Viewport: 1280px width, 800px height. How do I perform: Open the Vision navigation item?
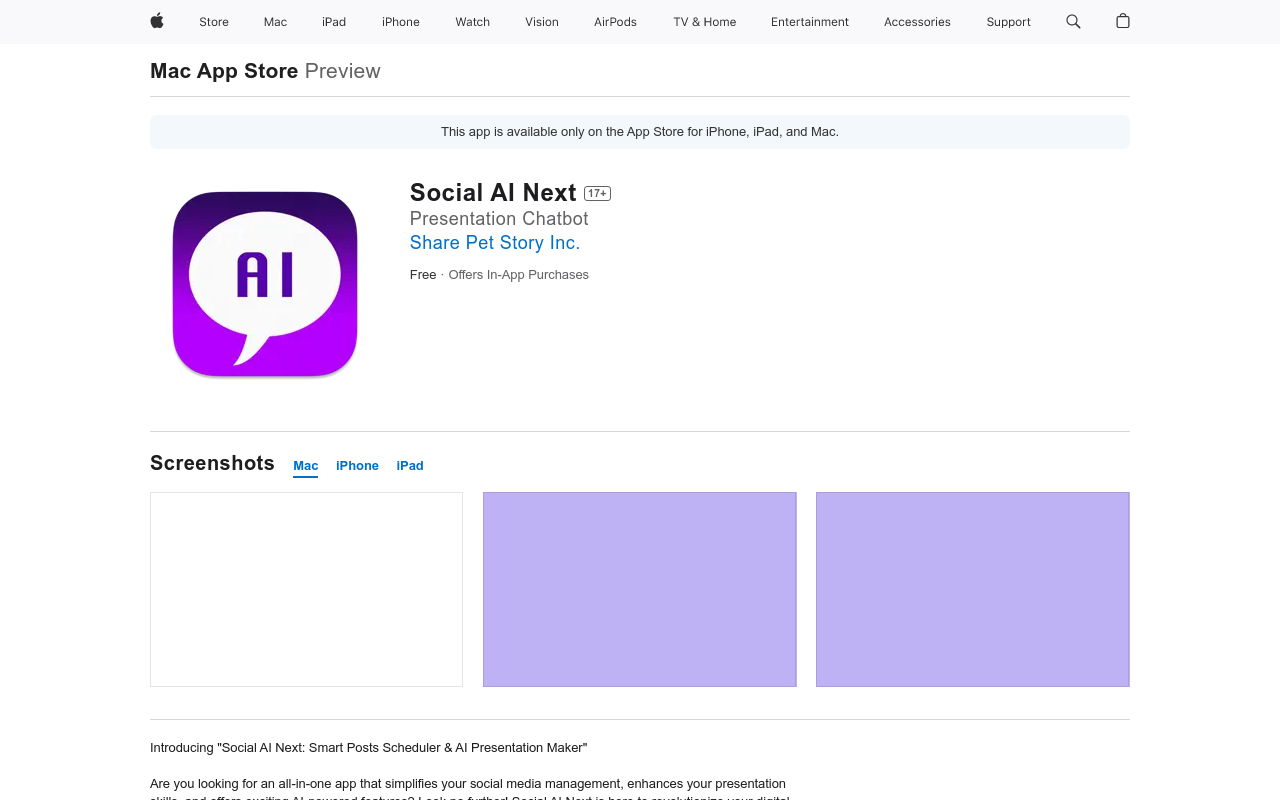542,22
